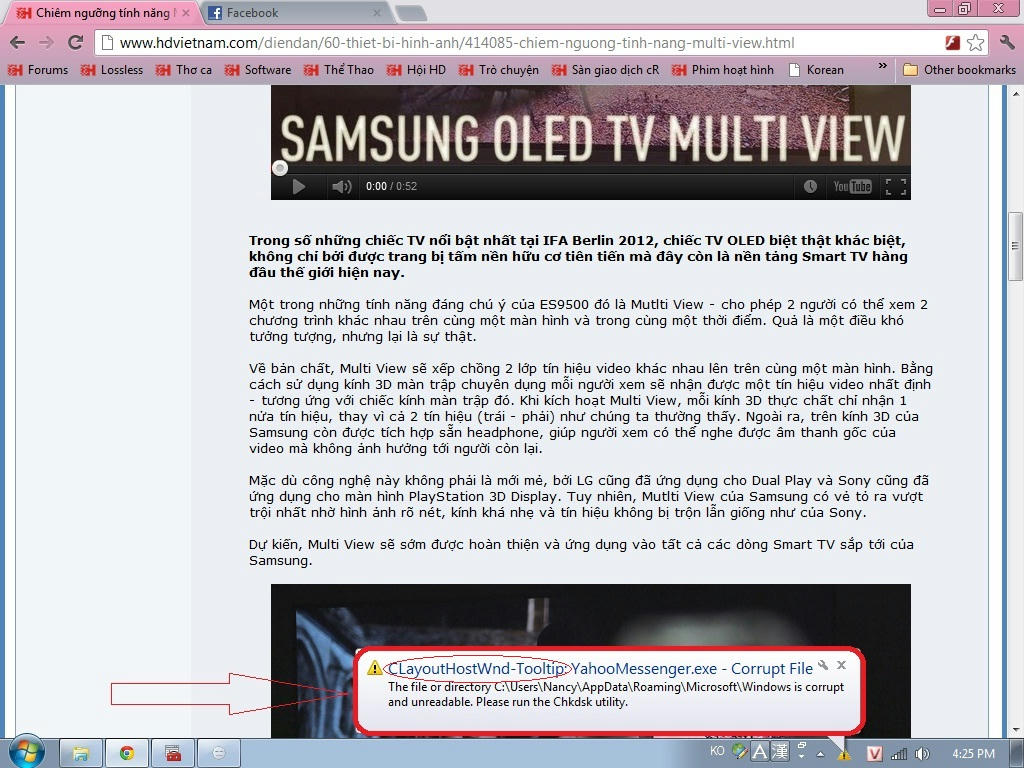Go back with the browser back arrow

coord(18,43)
